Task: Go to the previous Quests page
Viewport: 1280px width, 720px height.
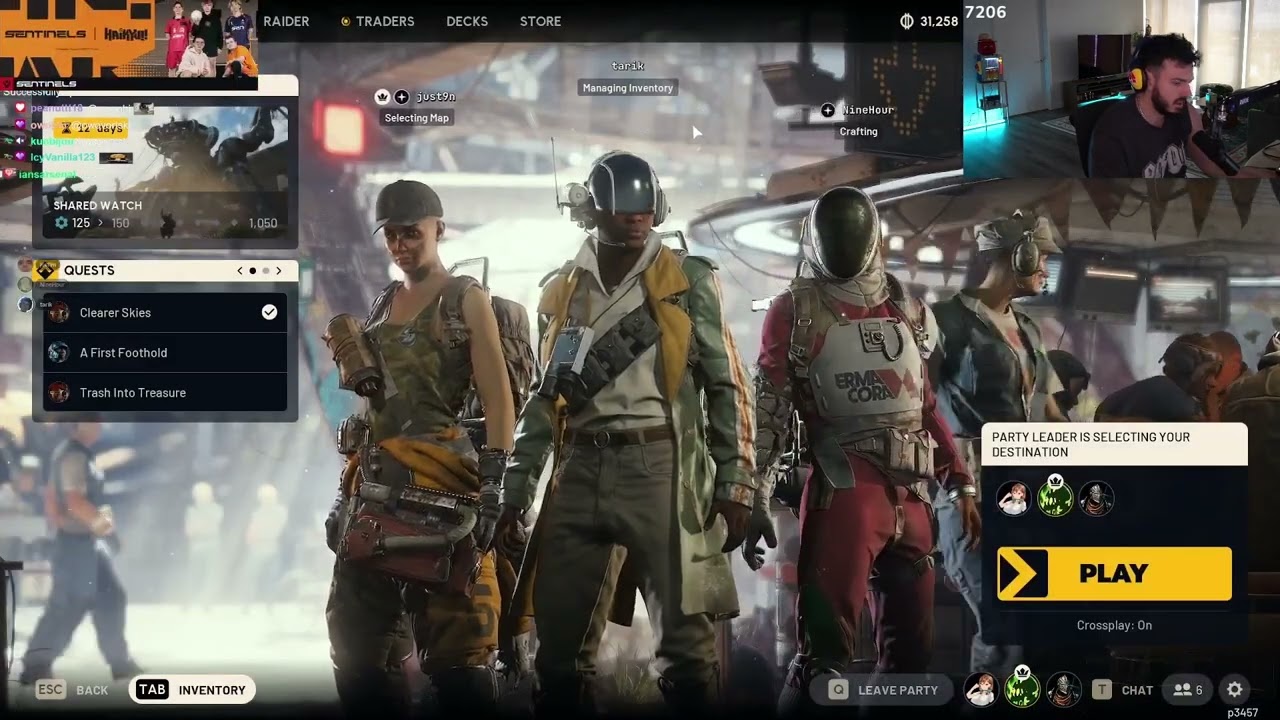Action: pos(240,271)
